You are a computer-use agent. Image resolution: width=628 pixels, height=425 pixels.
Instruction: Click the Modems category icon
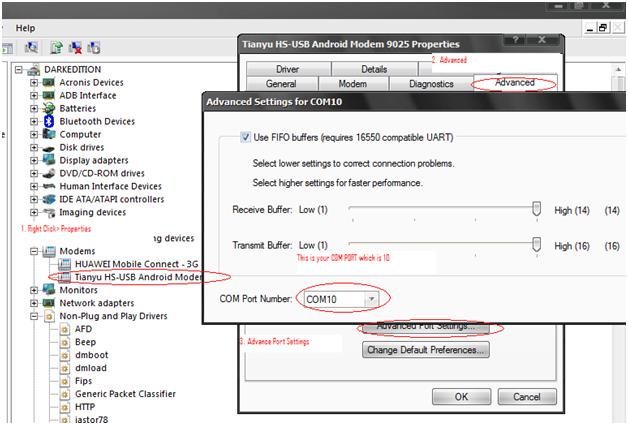pos(49,251)
